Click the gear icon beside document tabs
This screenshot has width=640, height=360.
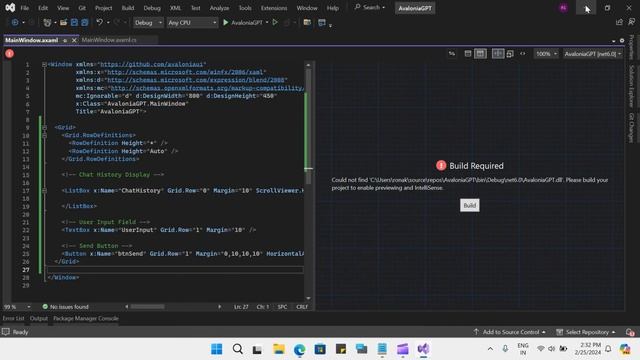pyautogui.click(x=622, y=40)
